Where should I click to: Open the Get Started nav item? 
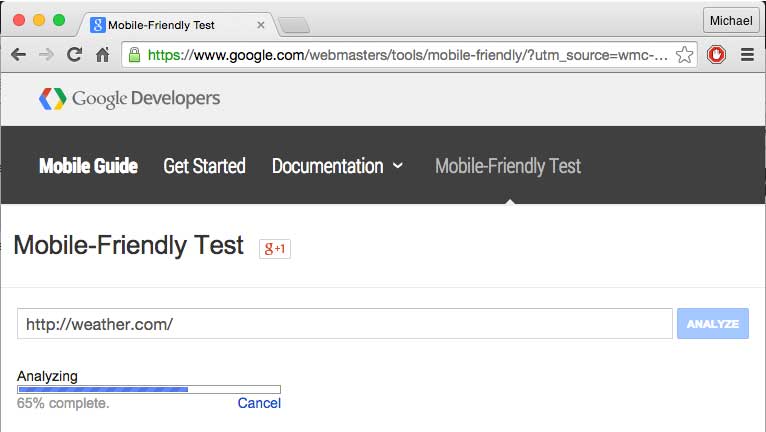click(204, 166)
